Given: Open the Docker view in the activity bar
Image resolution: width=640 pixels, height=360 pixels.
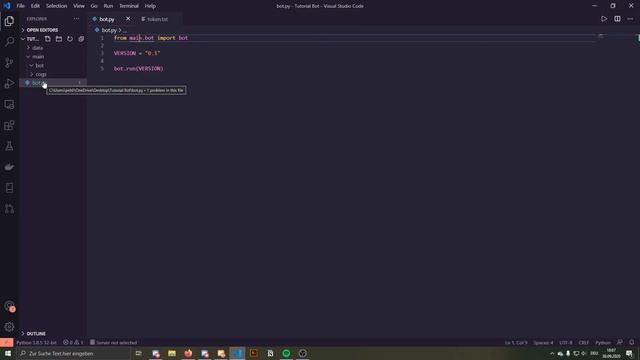Looking at the screenshot, I should point(9,167).
